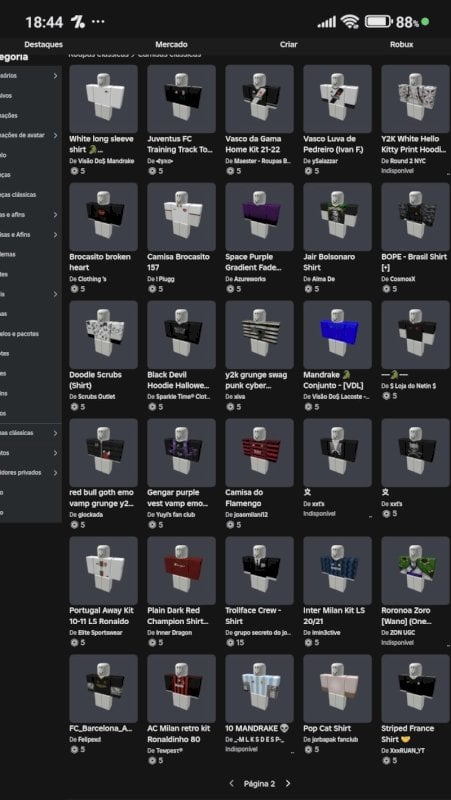Open Camisa do Flamengo thumbnail

pos(259,453)
